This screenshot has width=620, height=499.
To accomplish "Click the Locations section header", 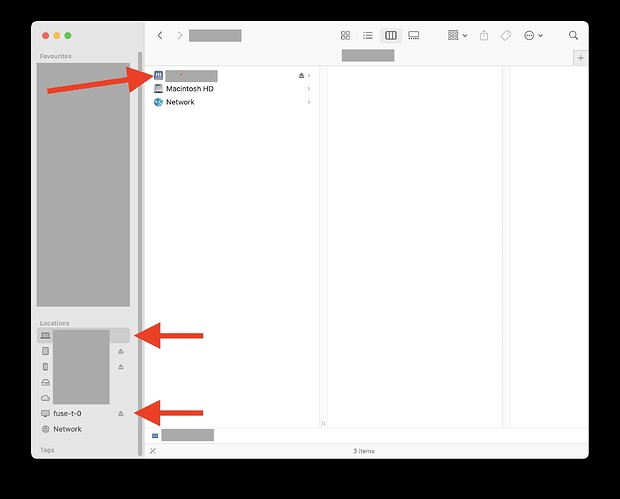I will coord(55,323).
